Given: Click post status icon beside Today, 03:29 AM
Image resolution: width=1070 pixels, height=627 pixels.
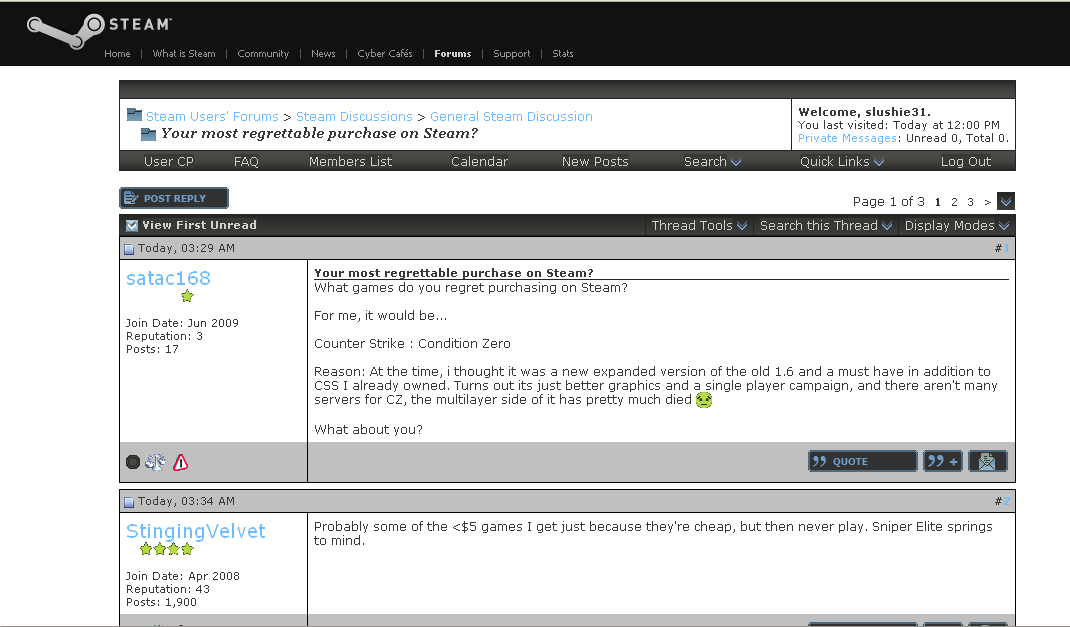Looking at the screenshot, I should tap(129, 249).
